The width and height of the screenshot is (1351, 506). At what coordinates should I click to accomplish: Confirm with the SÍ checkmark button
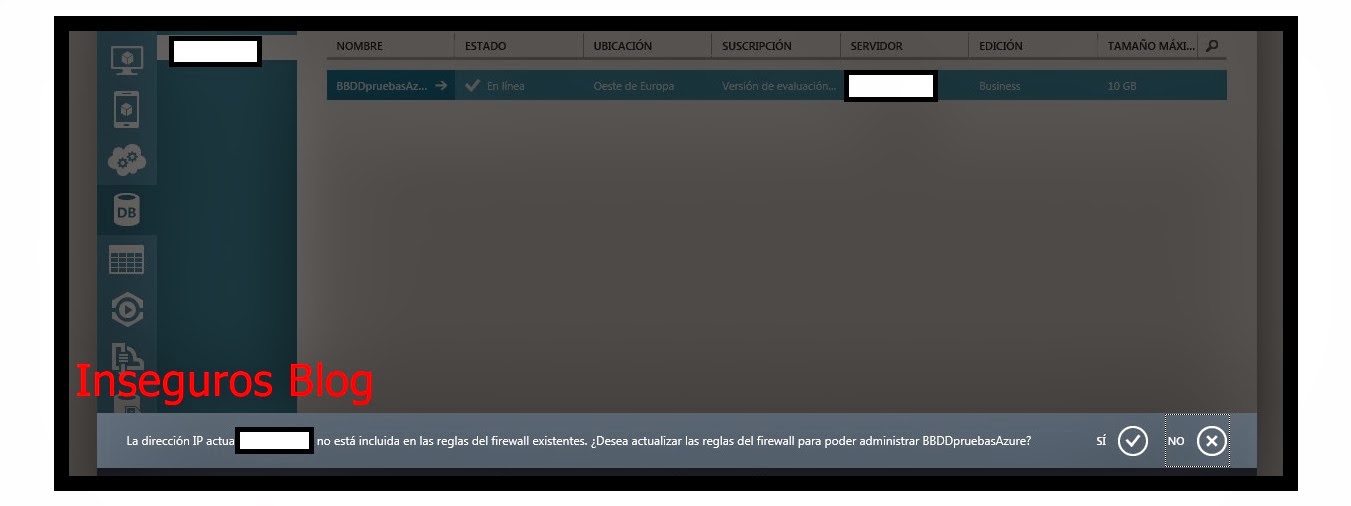[1132, 441]
